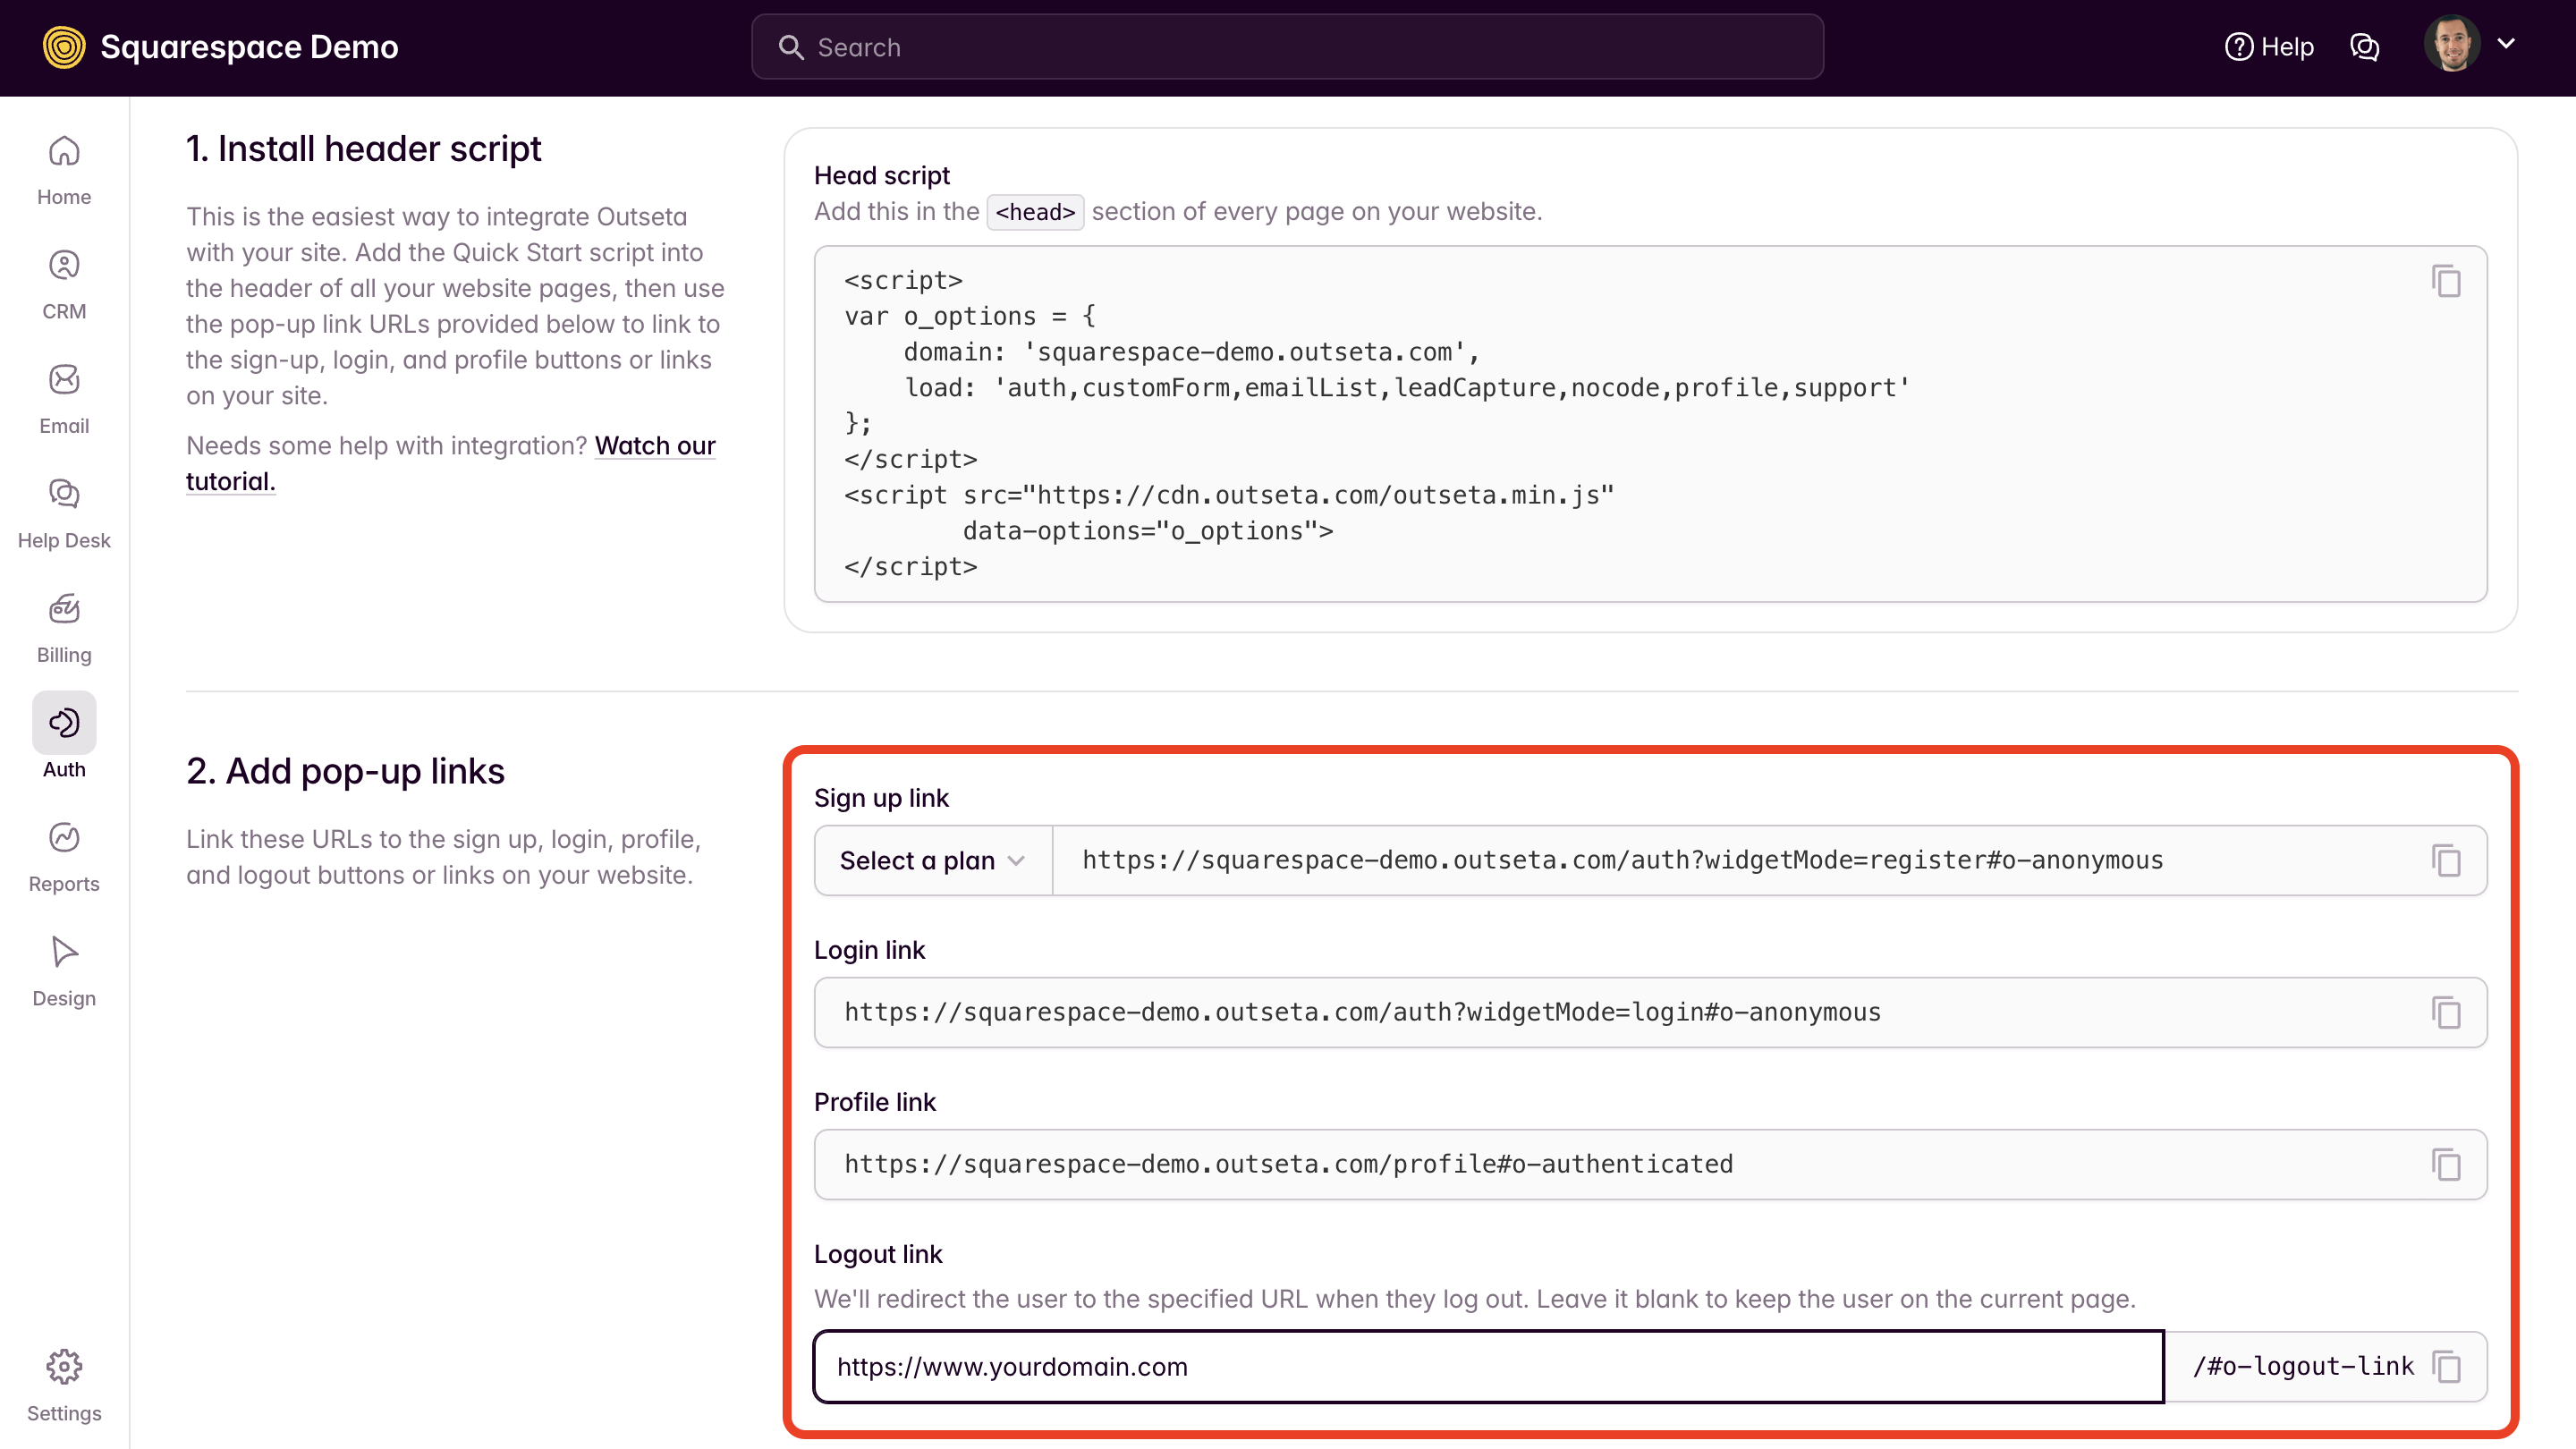Open Billing section in sidebar

coord(64,628)
